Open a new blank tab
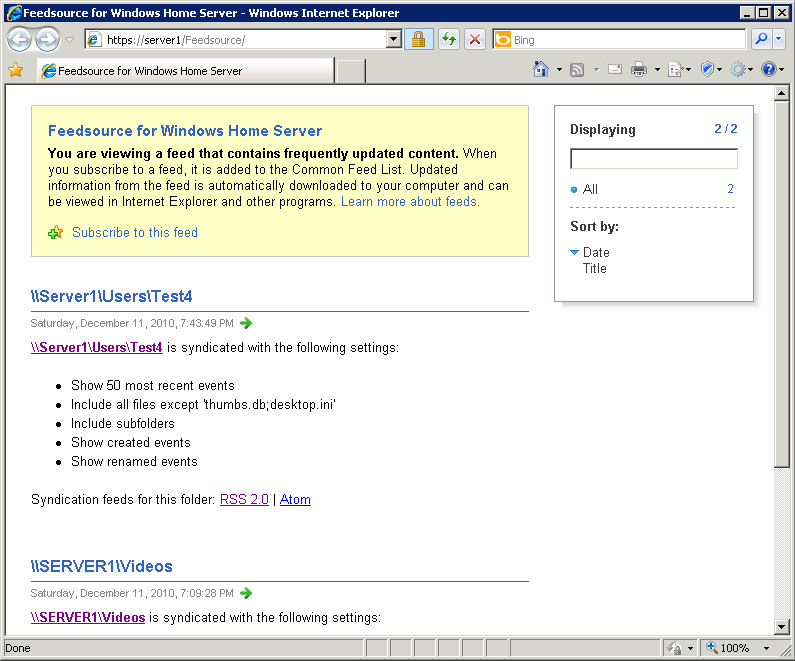 pyautogui.click(x=350, y=70)
